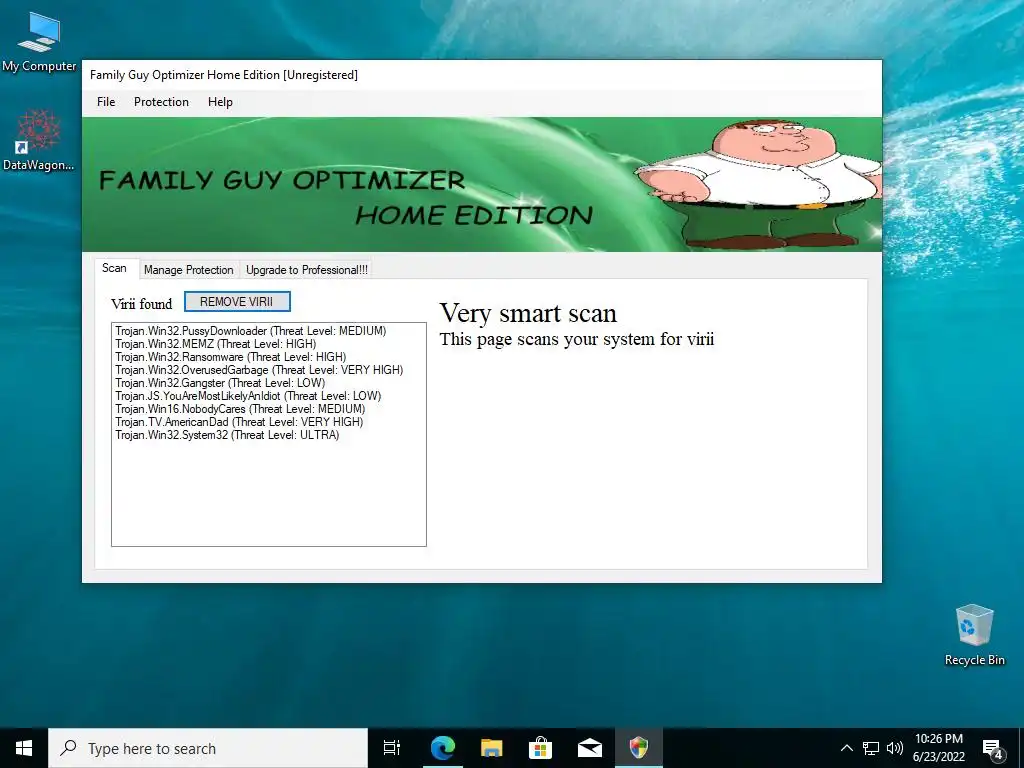The image size is (1024, 768).
Task: Click the taskbar clock showing 10:26 PM
Action: (938, 748)
